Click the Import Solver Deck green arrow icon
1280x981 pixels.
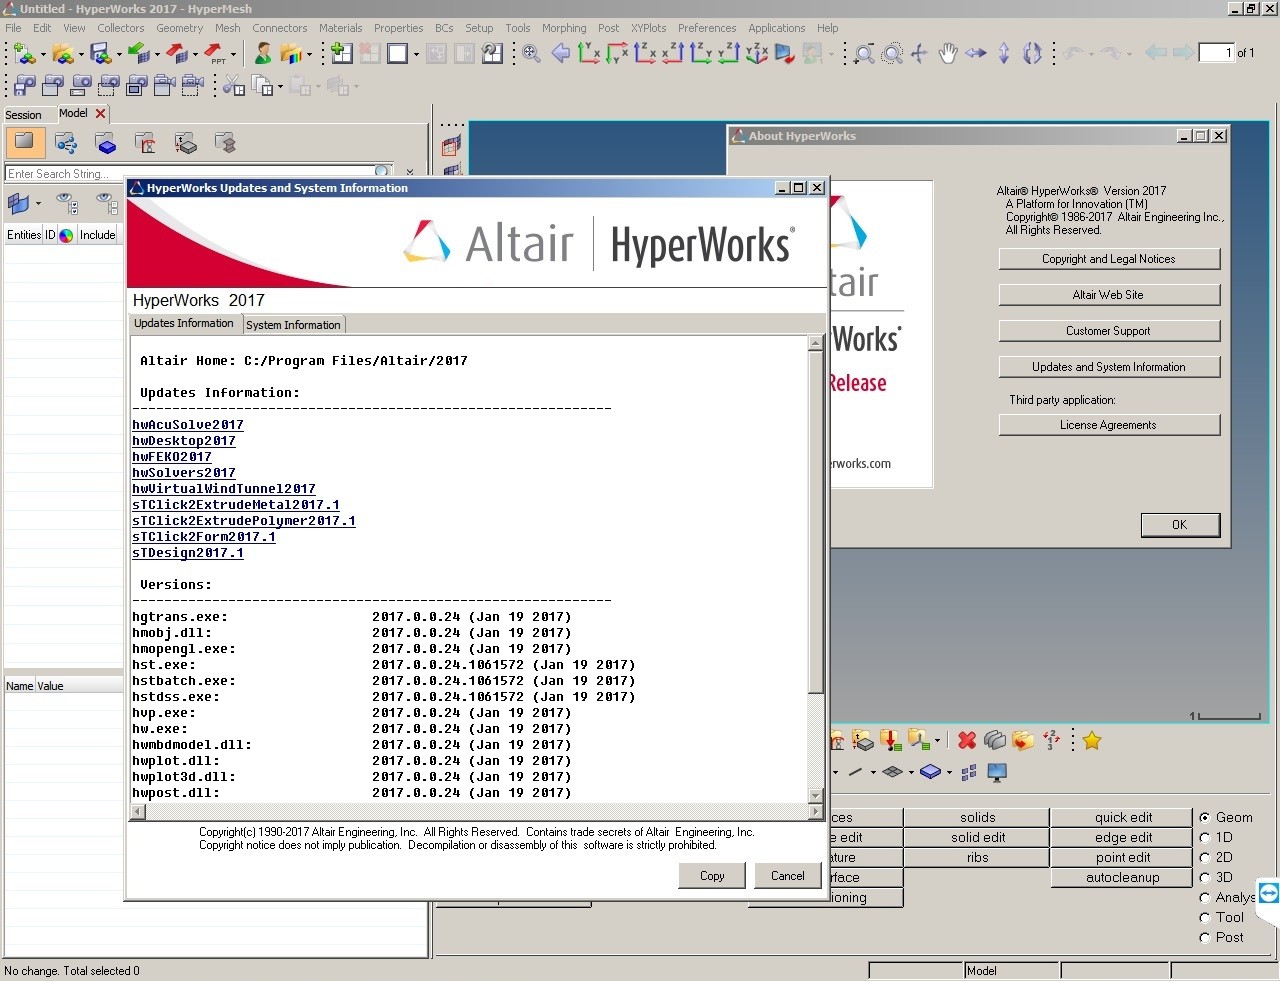coord(138,53)
